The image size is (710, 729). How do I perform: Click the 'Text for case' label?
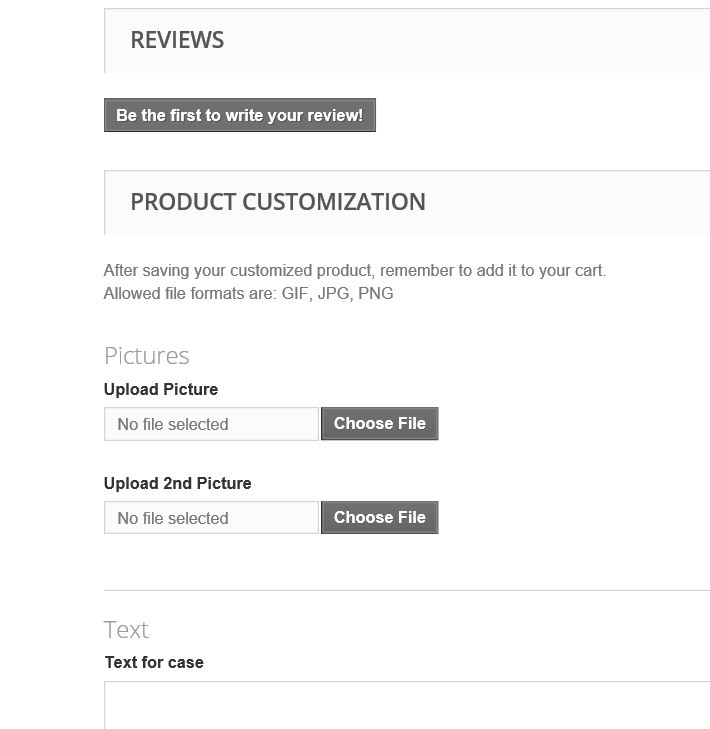(x=154, y=662)
